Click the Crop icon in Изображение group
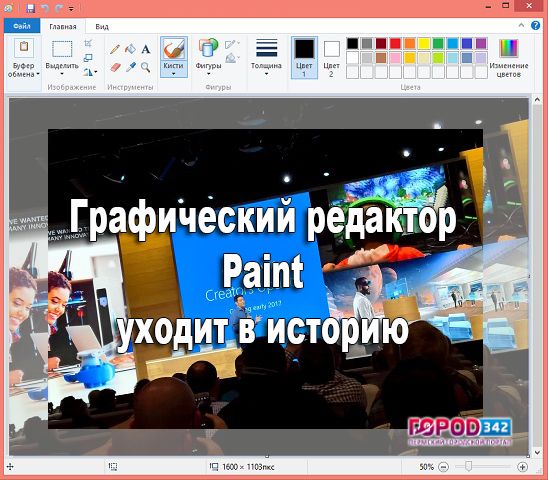Viewport: 548px width, 480px height. pos(88,43)
